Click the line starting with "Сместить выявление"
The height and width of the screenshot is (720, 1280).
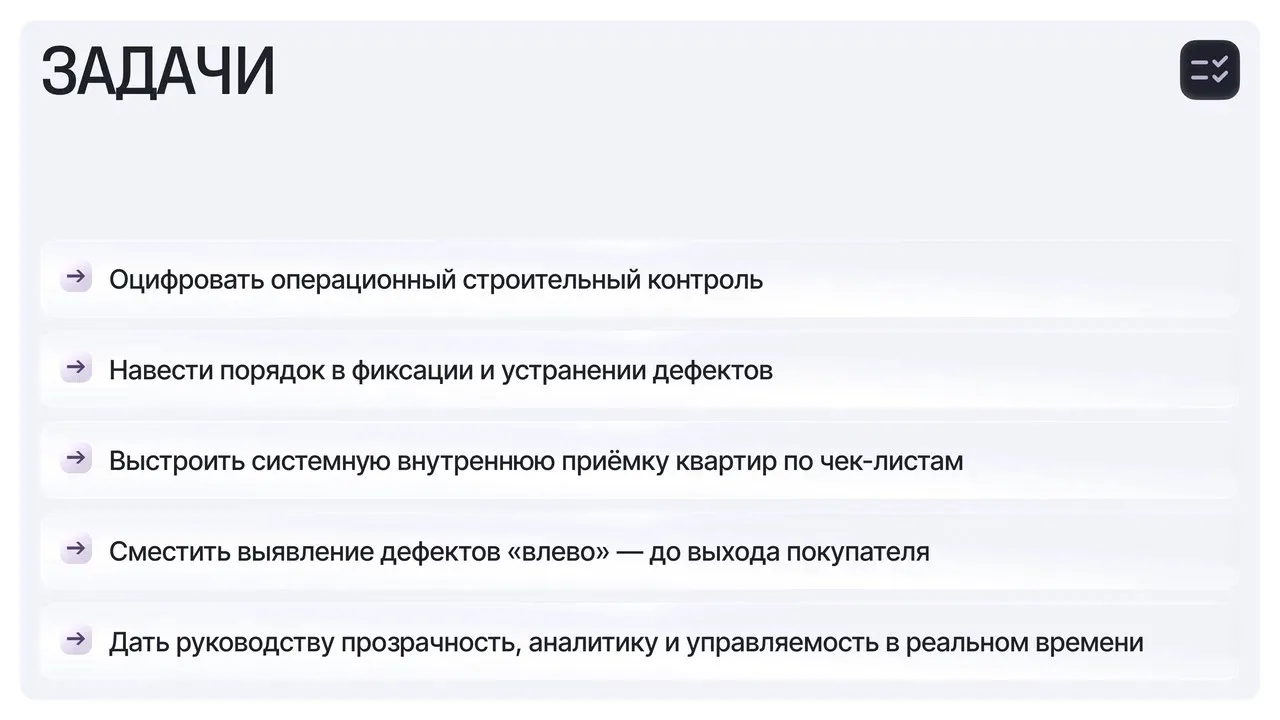pyautogui.click(x=518, y=552)
